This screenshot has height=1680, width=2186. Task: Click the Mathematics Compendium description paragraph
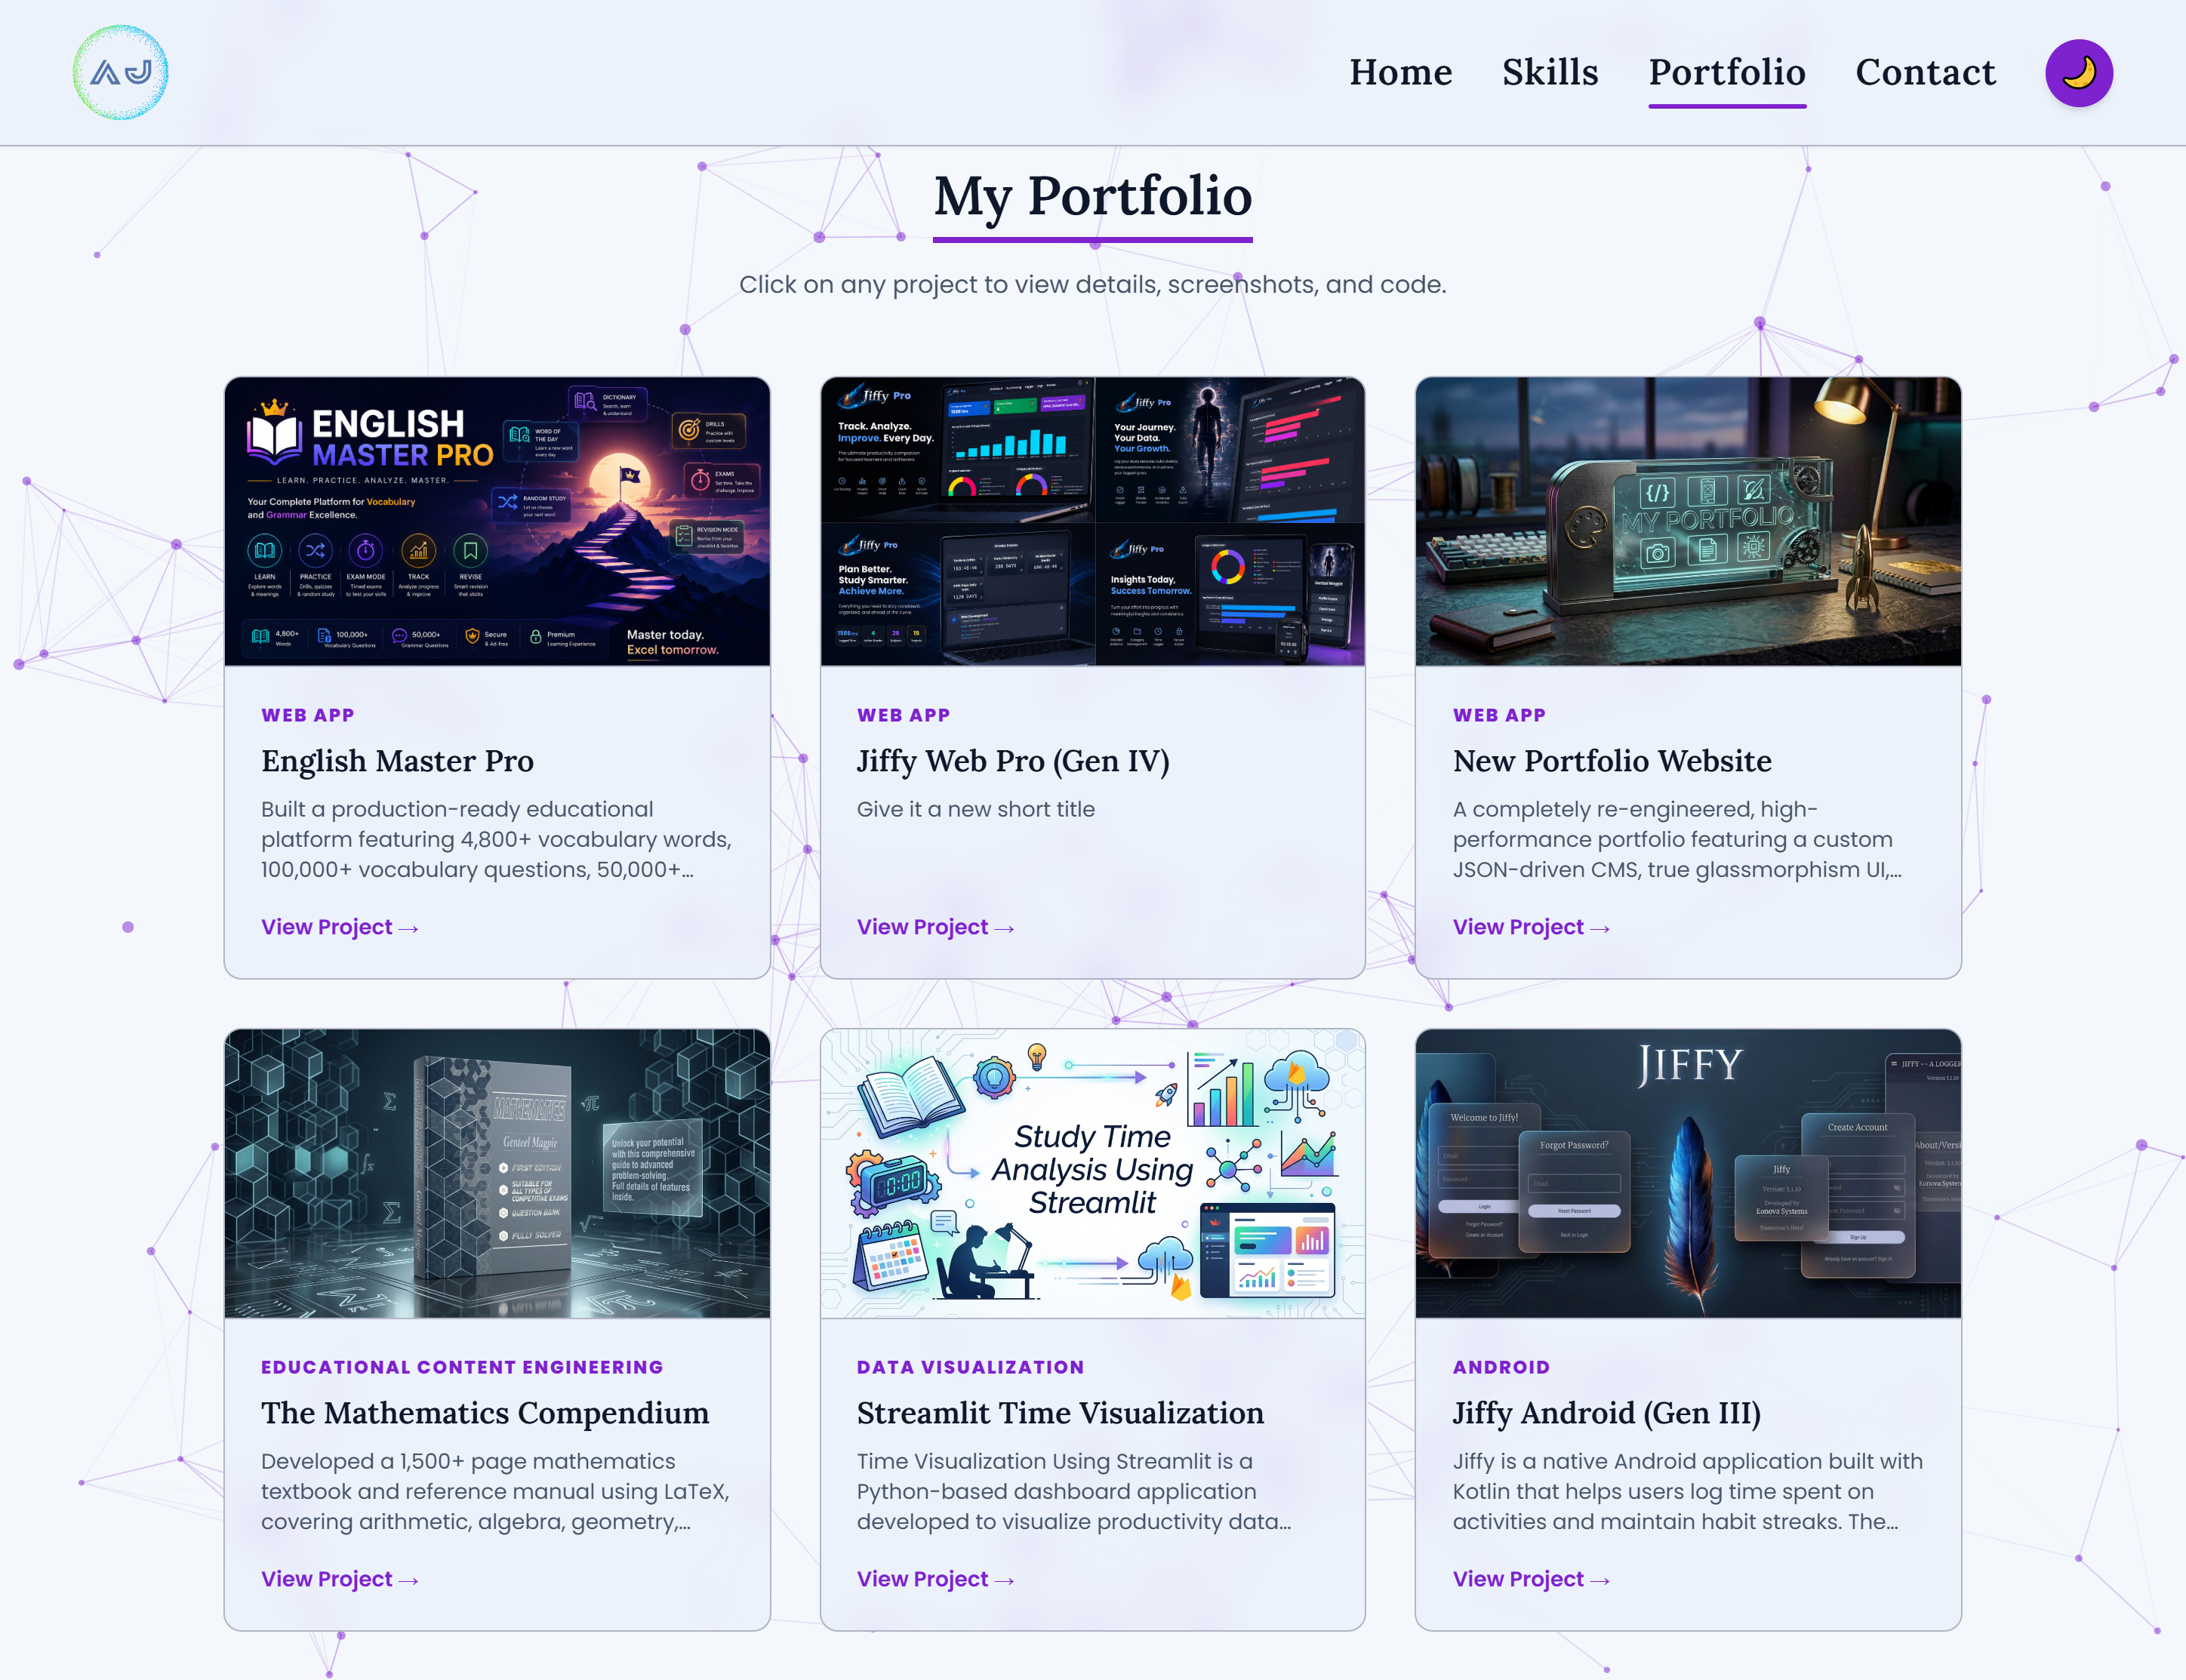click(x=496, y=1491)
